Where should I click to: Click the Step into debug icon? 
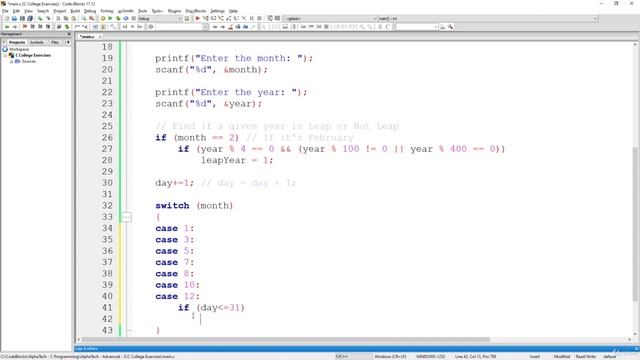[x=221, y=18]
